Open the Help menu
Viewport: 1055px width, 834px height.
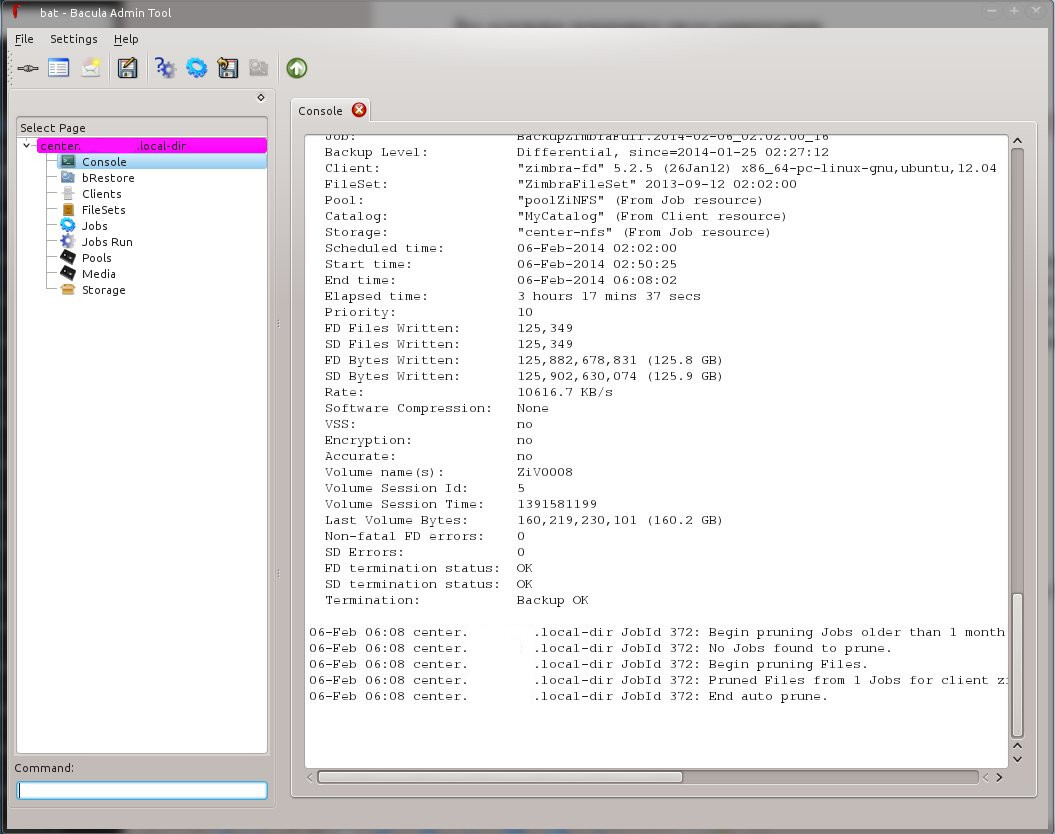tap(126, 39)
